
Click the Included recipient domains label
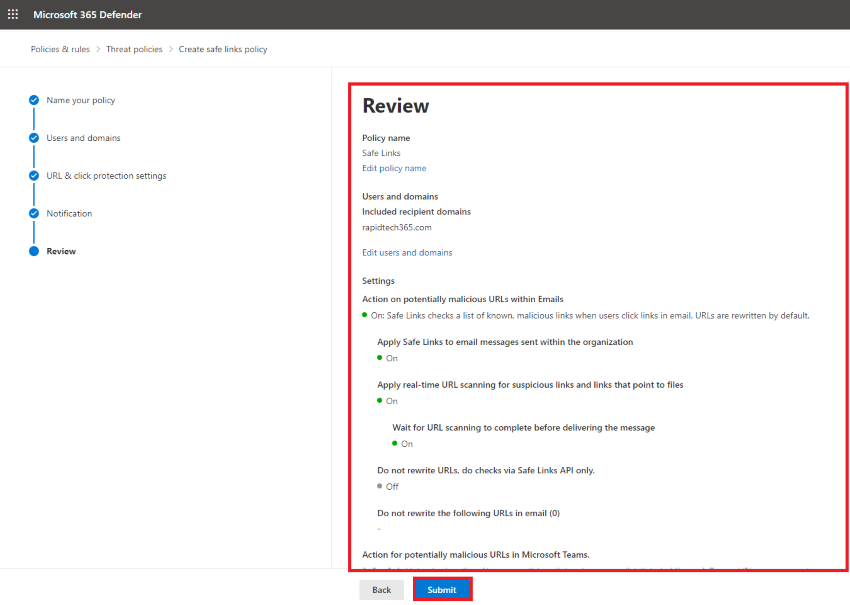416,211
